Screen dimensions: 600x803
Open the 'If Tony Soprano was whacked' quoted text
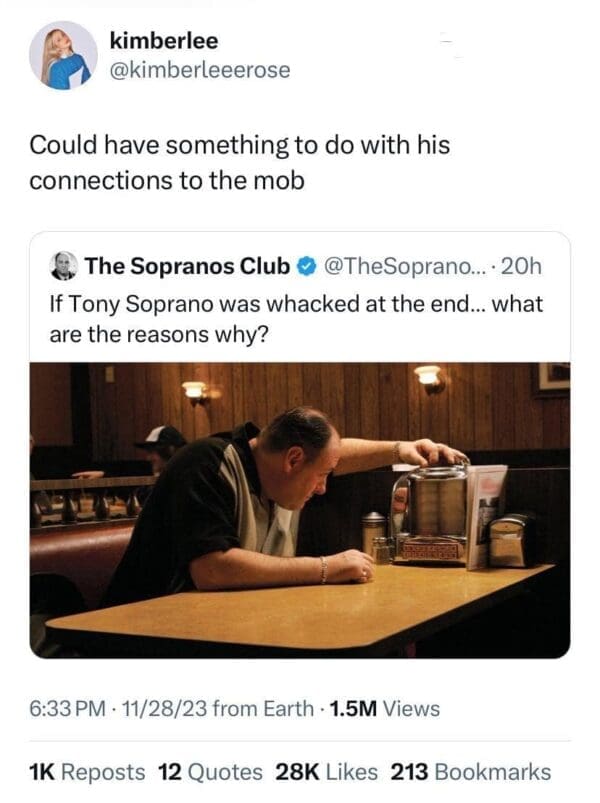point(296,316)
